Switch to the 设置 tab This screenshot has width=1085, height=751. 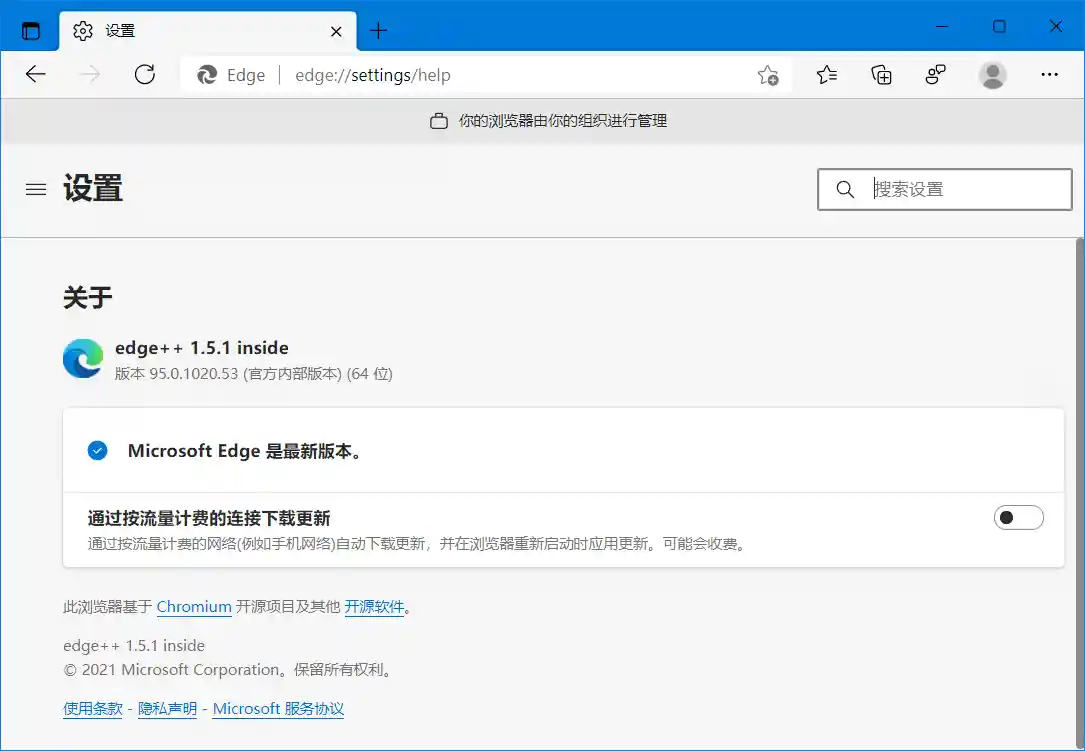tap(120, 30)
